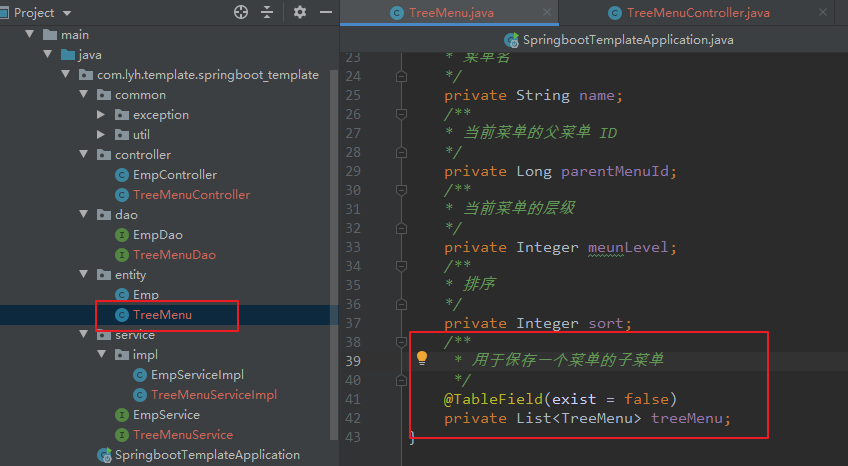The image size is (848, 466).
Task: Collapse the main folder
Action: pos(30,35)
